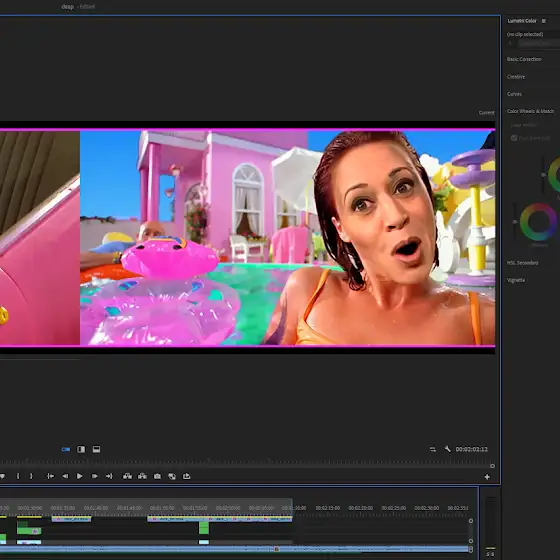Viewport: 560px width, 560px height.
Task: Click the zoom handle ending the monitor scrub bar
Action: coord(492,466)
